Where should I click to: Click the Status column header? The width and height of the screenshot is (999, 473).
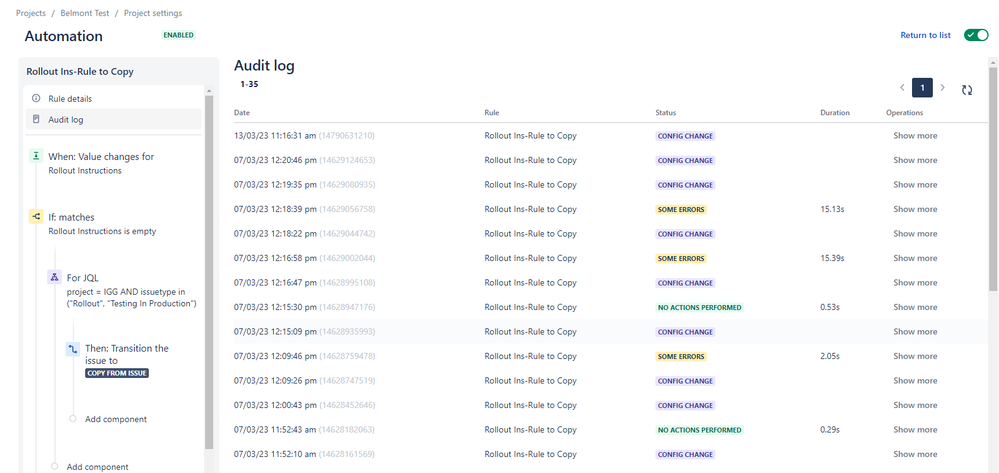click(x=666, y=113)
